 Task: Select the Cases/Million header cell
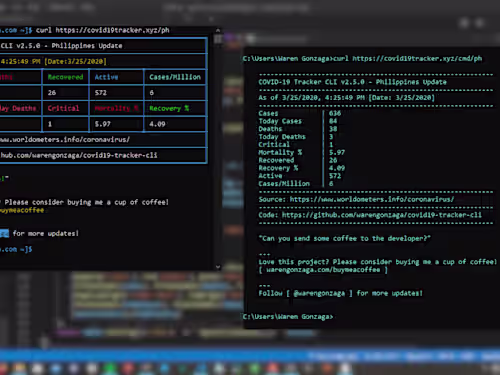coord(175,77)
